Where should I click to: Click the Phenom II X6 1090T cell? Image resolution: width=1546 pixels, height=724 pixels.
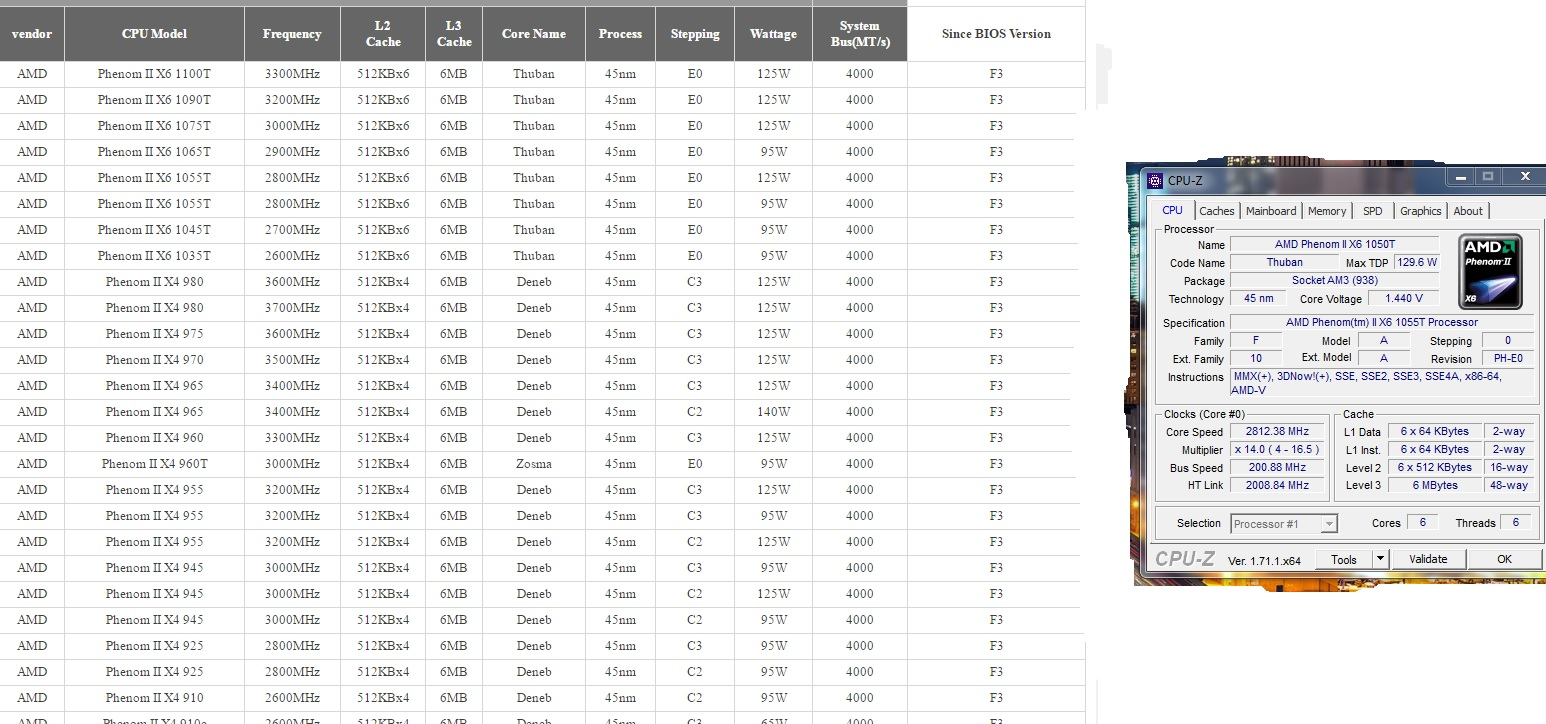(x=154, y=100)
